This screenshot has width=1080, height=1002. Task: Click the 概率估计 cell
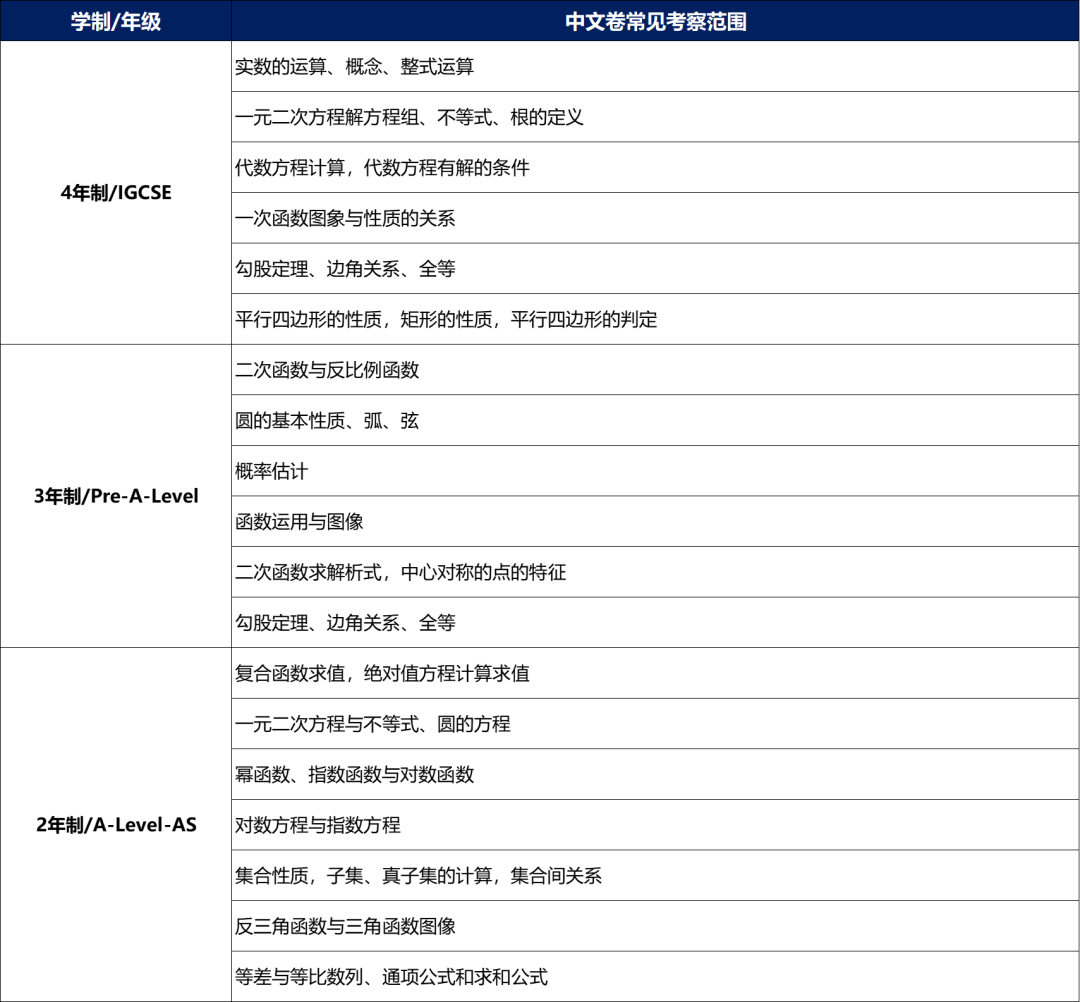(x=272, y=471)
